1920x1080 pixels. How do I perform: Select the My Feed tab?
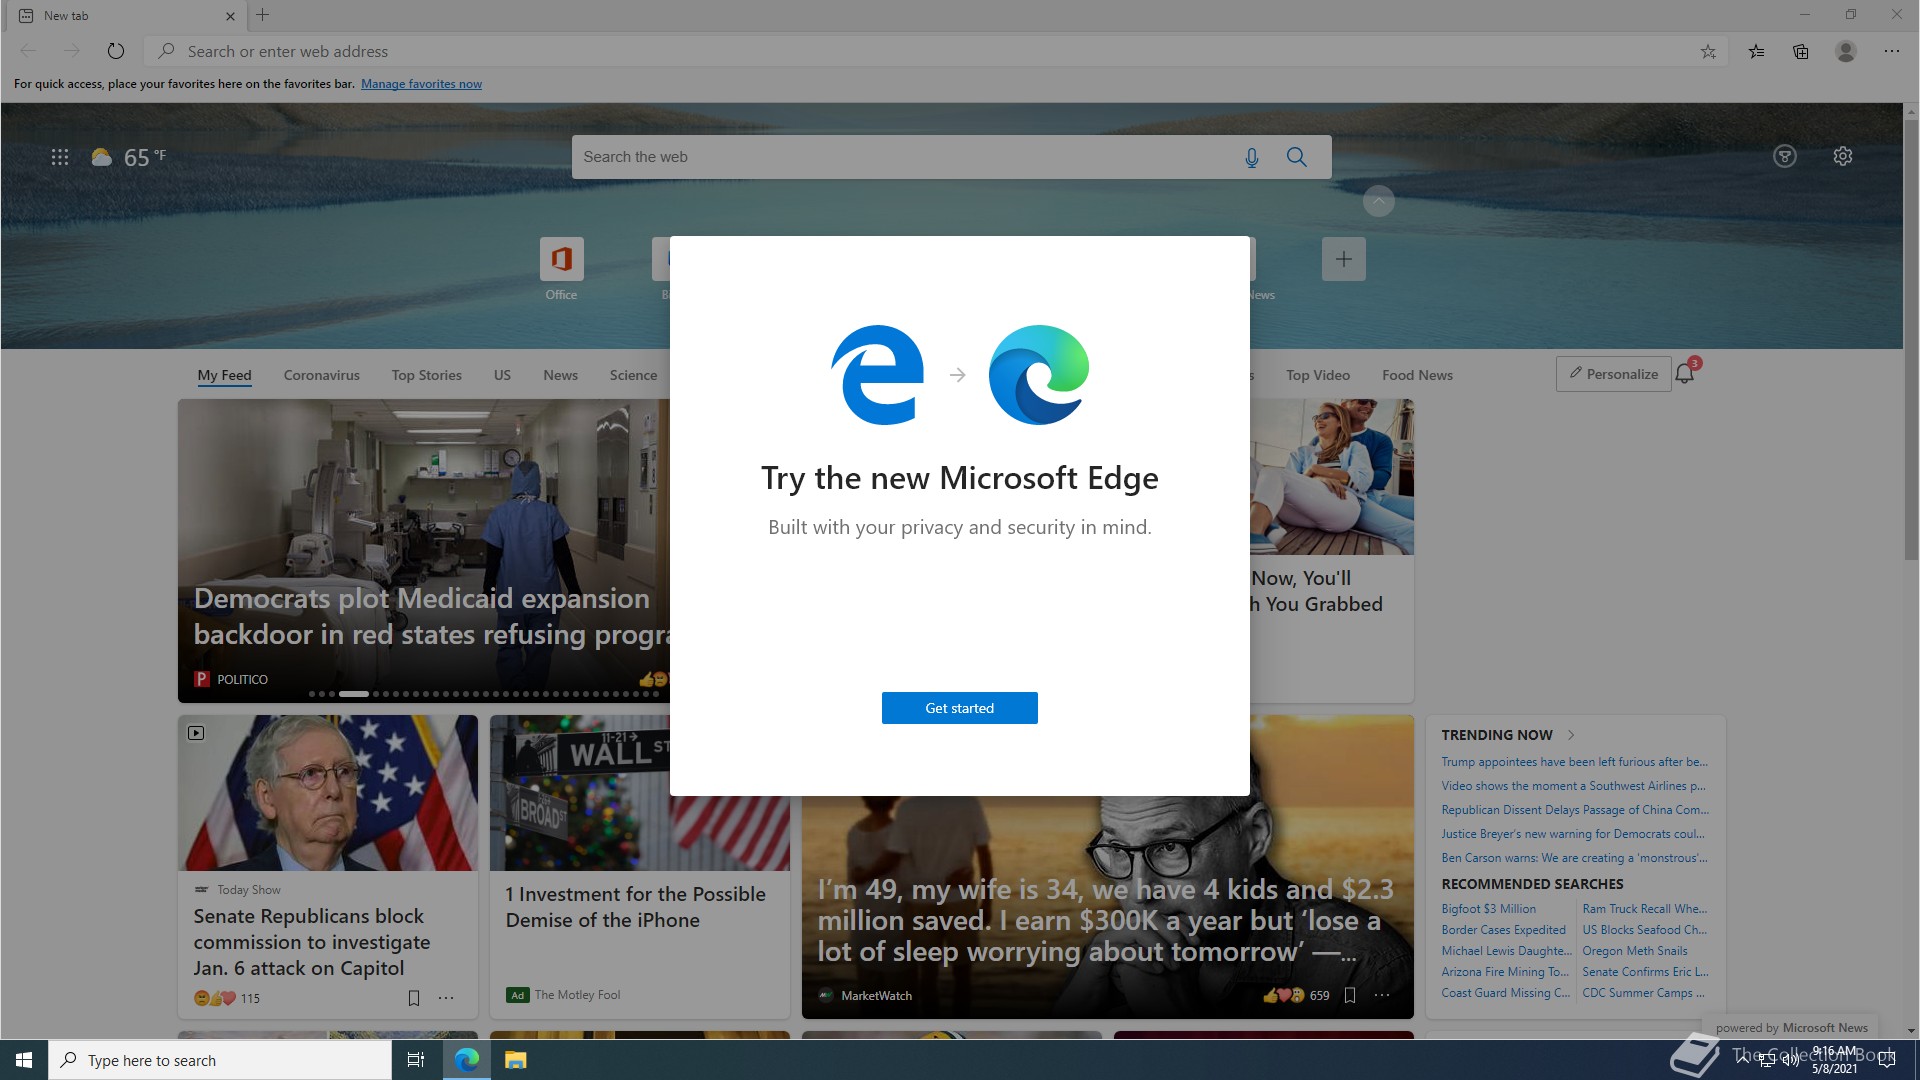coord(224,375)
